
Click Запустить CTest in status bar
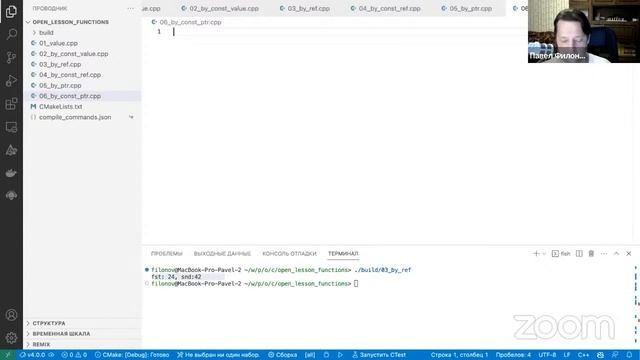[x=379, y=355]
